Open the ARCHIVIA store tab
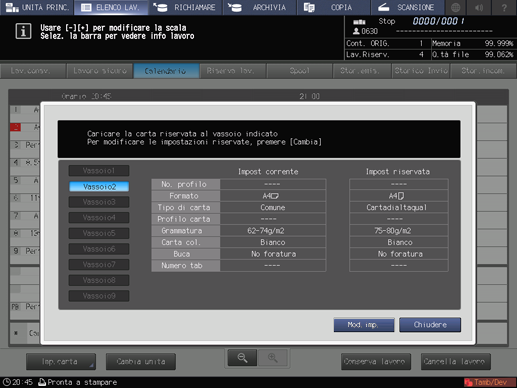This screenshot has height=388, width=517. click(260, 7)
